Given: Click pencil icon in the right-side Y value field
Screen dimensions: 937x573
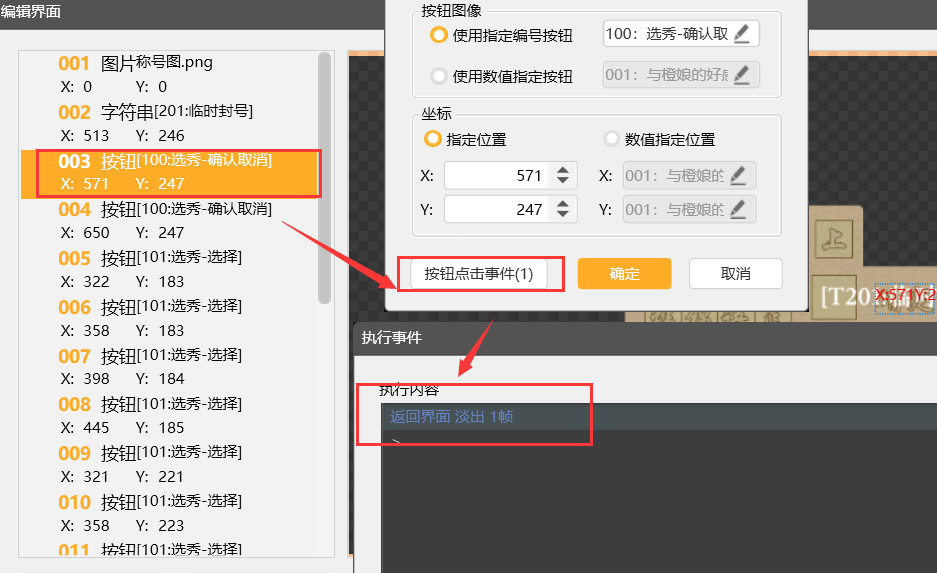Looking at the screenshot, I should point(738,210).
